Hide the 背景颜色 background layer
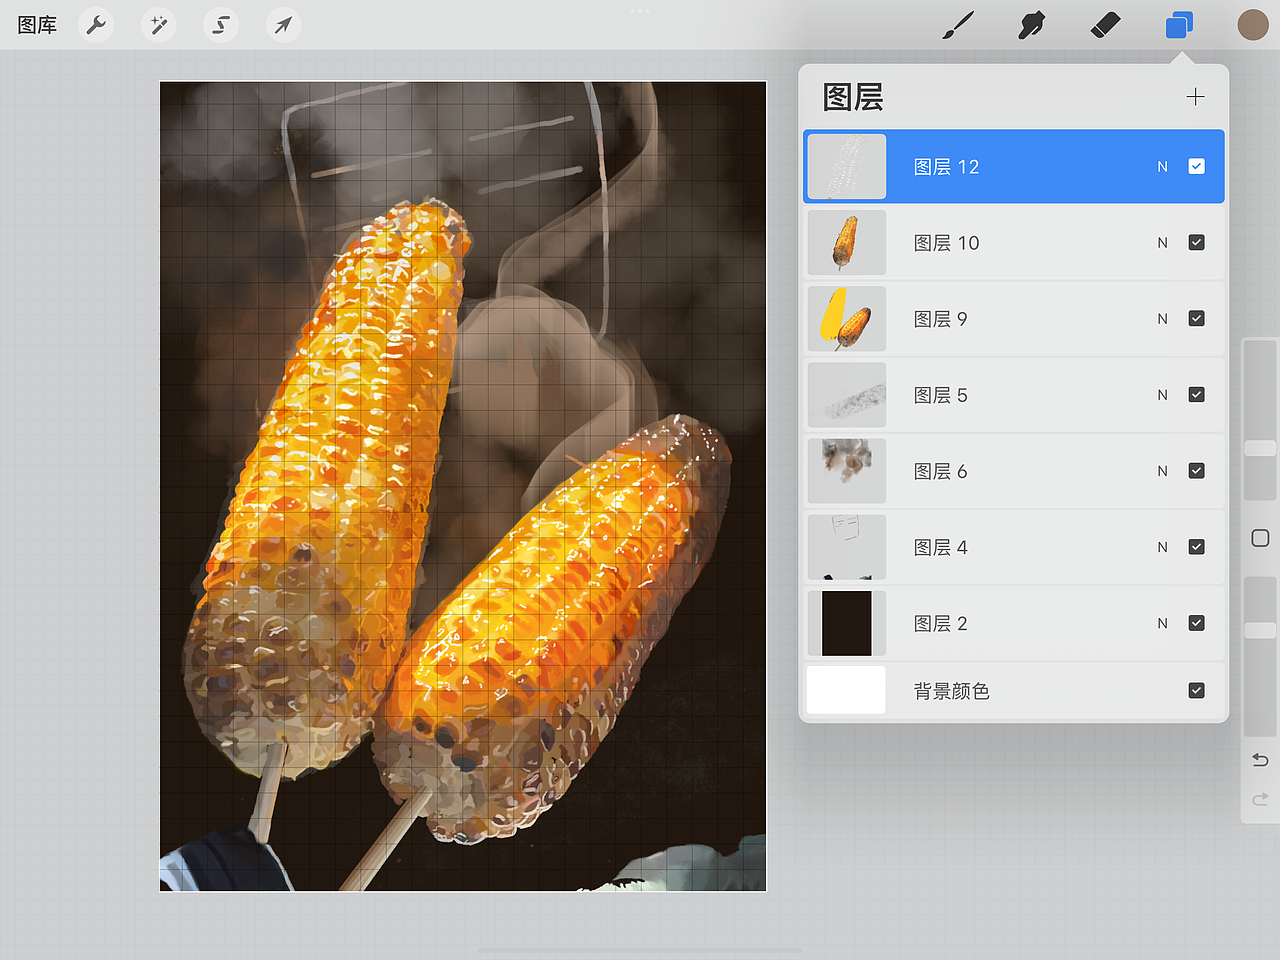 pos(1196,690)
